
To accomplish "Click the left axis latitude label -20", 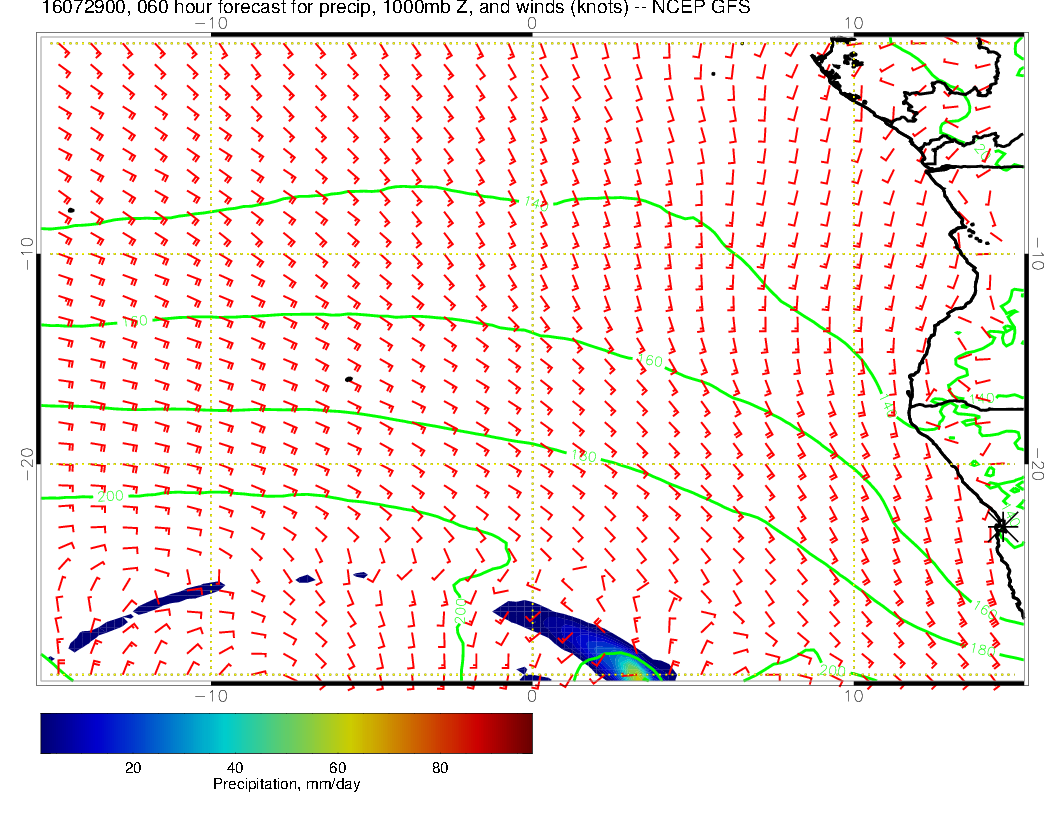I will [27, 463].
